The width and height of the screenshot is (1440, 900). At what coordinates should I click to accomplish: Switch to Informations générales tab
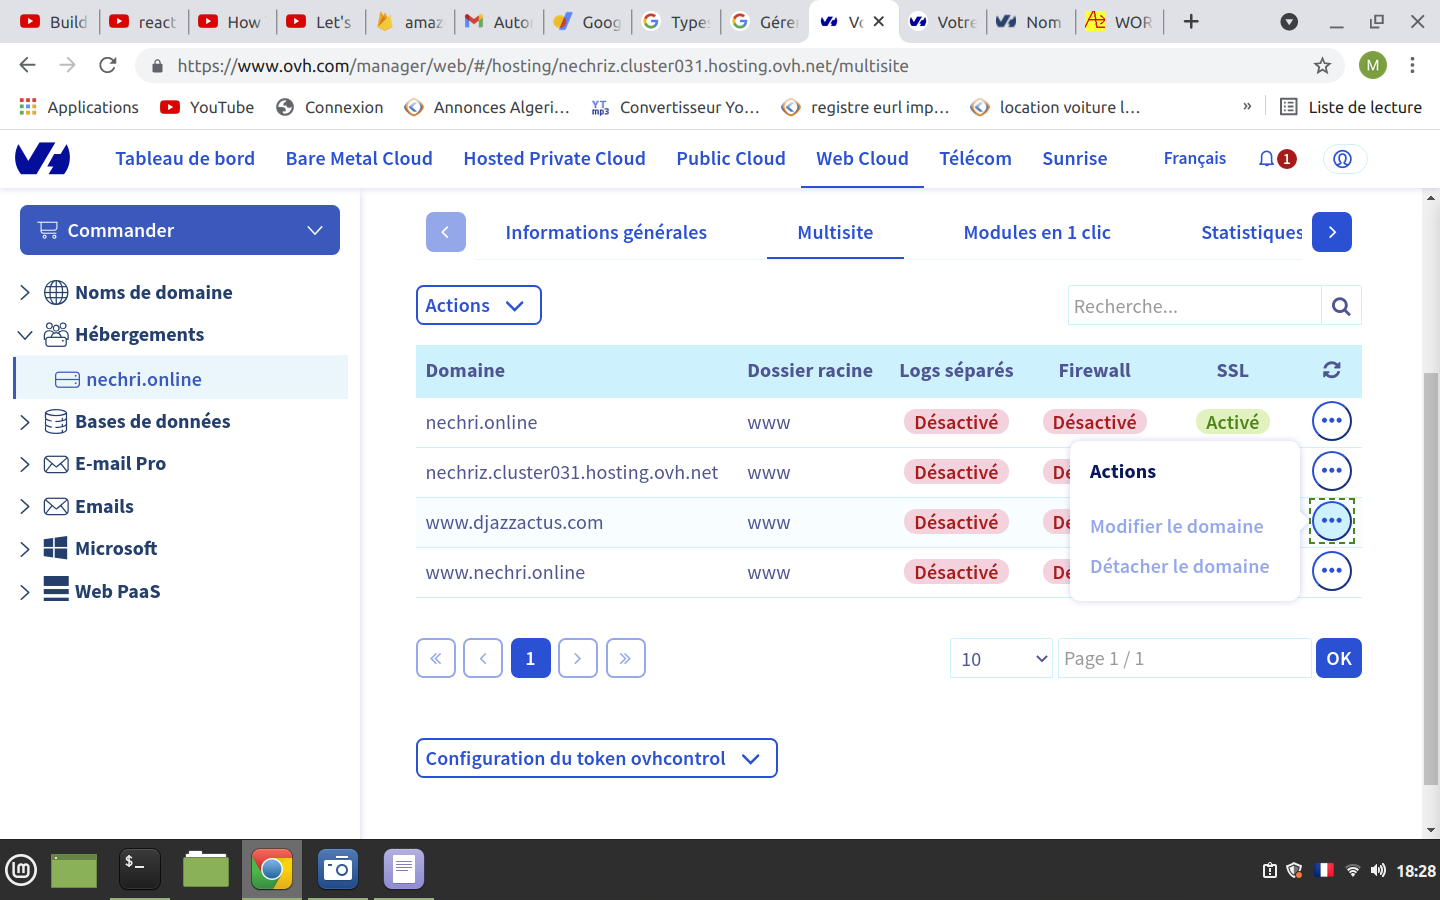[606, 232]
